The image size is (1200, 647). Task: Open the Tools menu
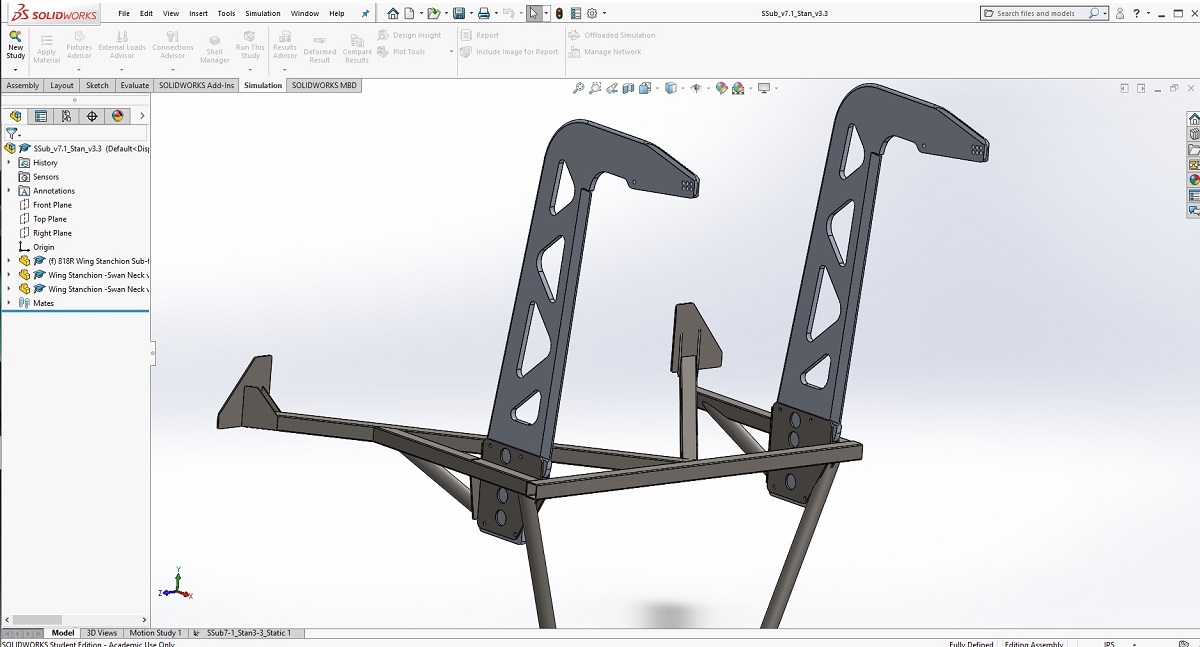tap(227, 14)
